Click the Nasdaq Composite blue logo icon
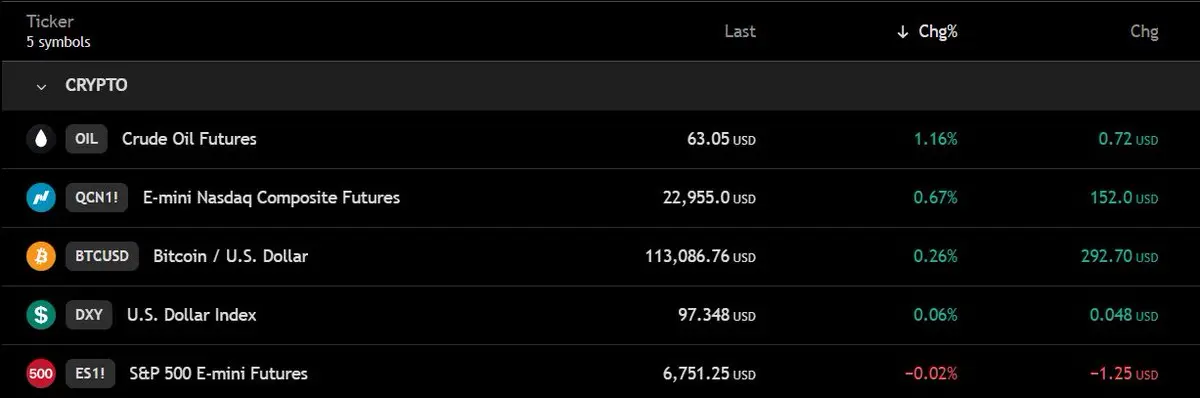Image resolution: width=1200 pixels, height=398 pixels. click(41, 198)
